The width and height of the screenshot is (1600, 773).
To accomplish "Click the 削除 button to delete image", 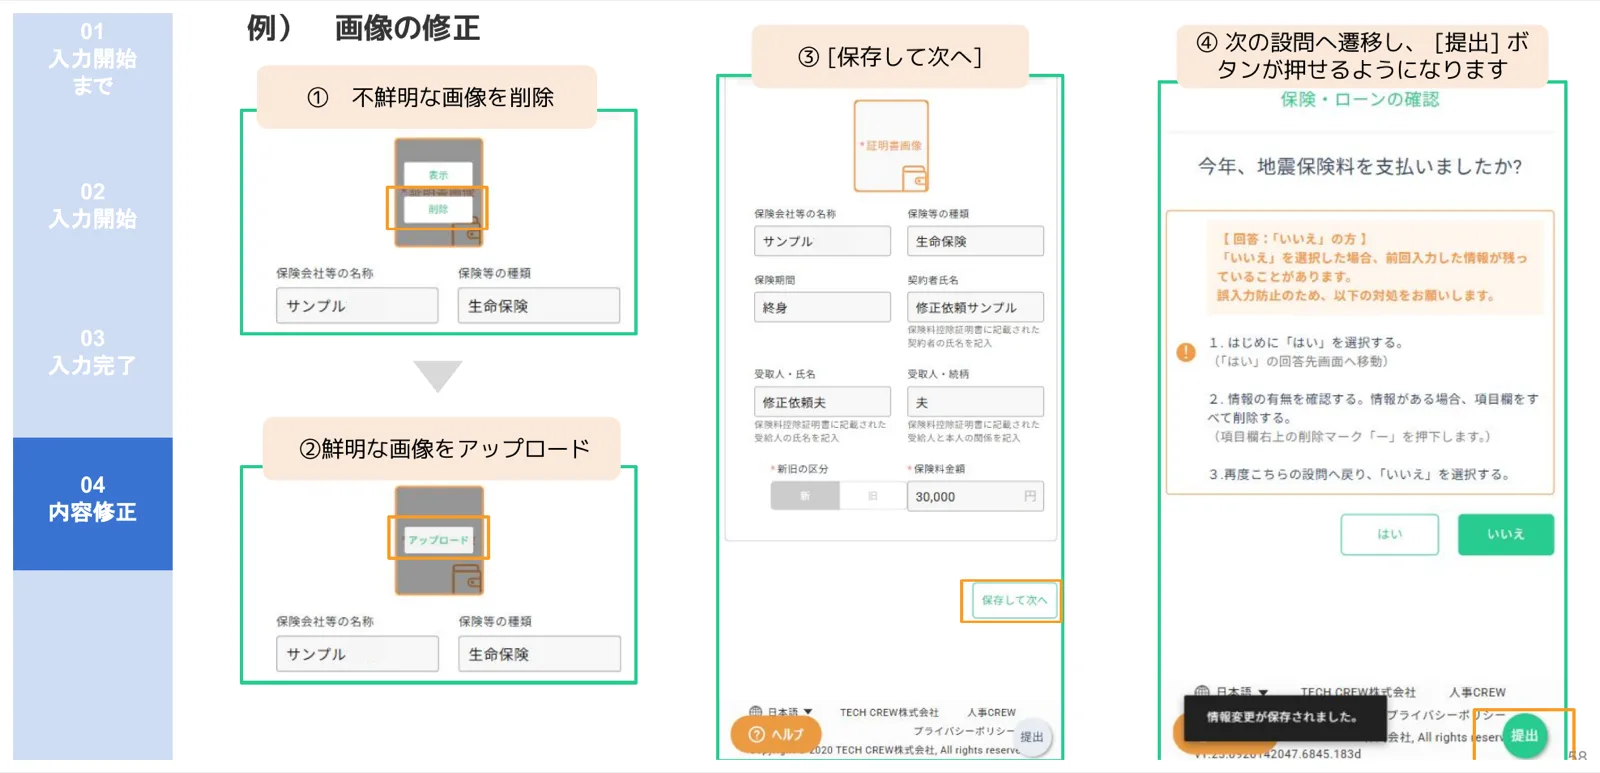I will click(438, 209).
